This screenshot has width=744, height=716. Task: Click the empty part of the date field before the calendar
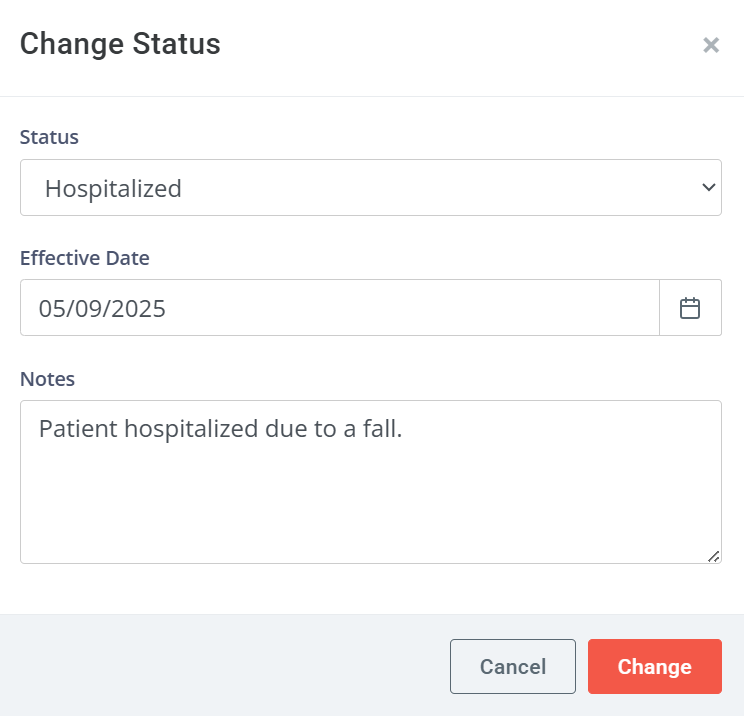pyautogui.click(x=412, y=308)
